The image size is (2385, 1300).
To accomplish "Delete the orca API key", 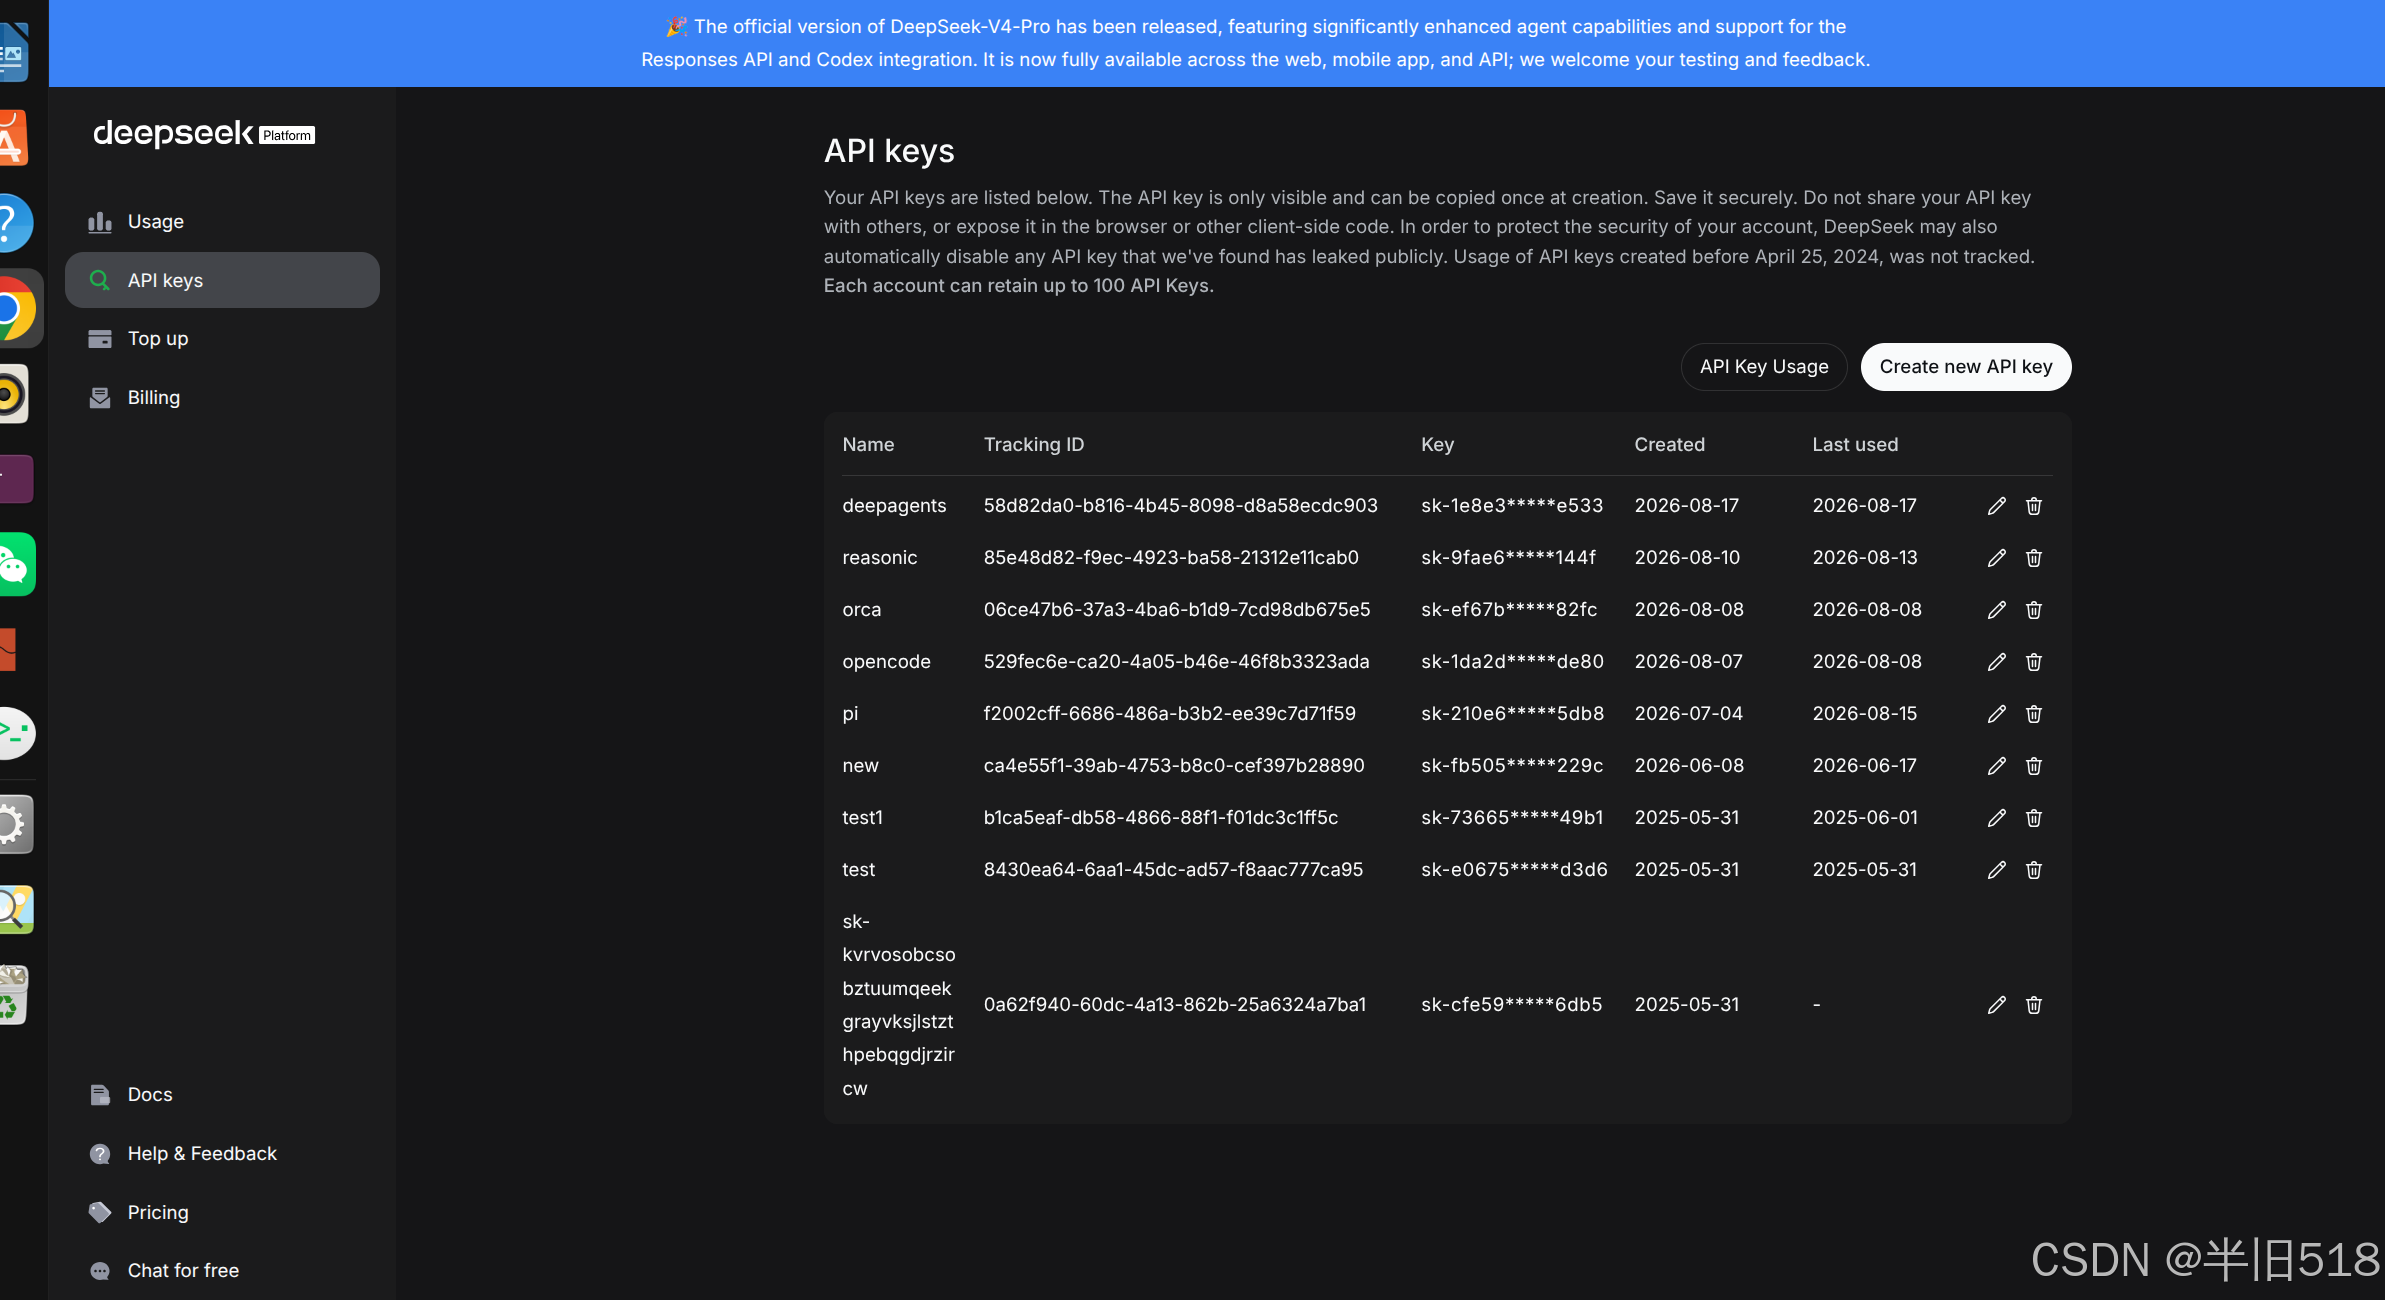I will [x=2033, y=610].
